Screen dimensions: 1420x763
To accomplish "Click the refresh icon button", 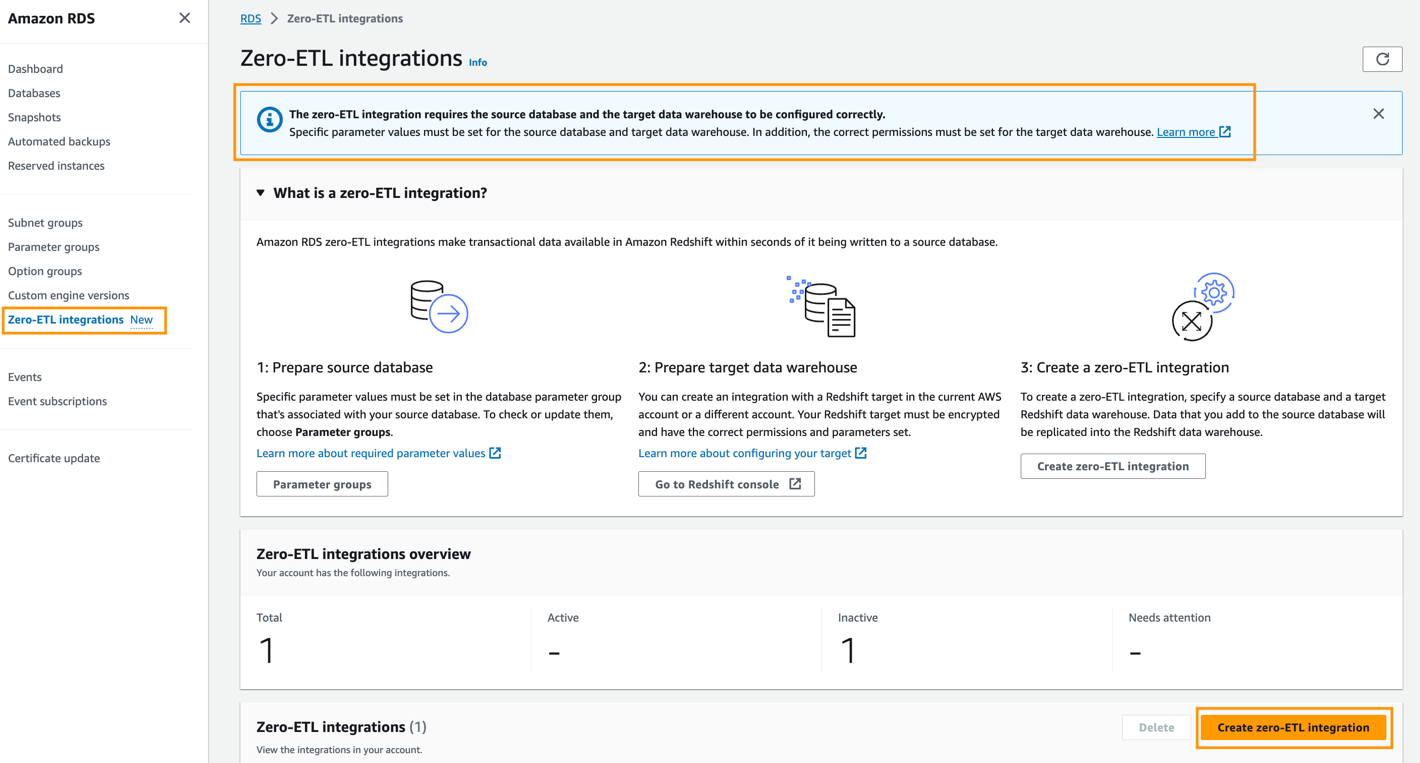I will click(1382, 60).
